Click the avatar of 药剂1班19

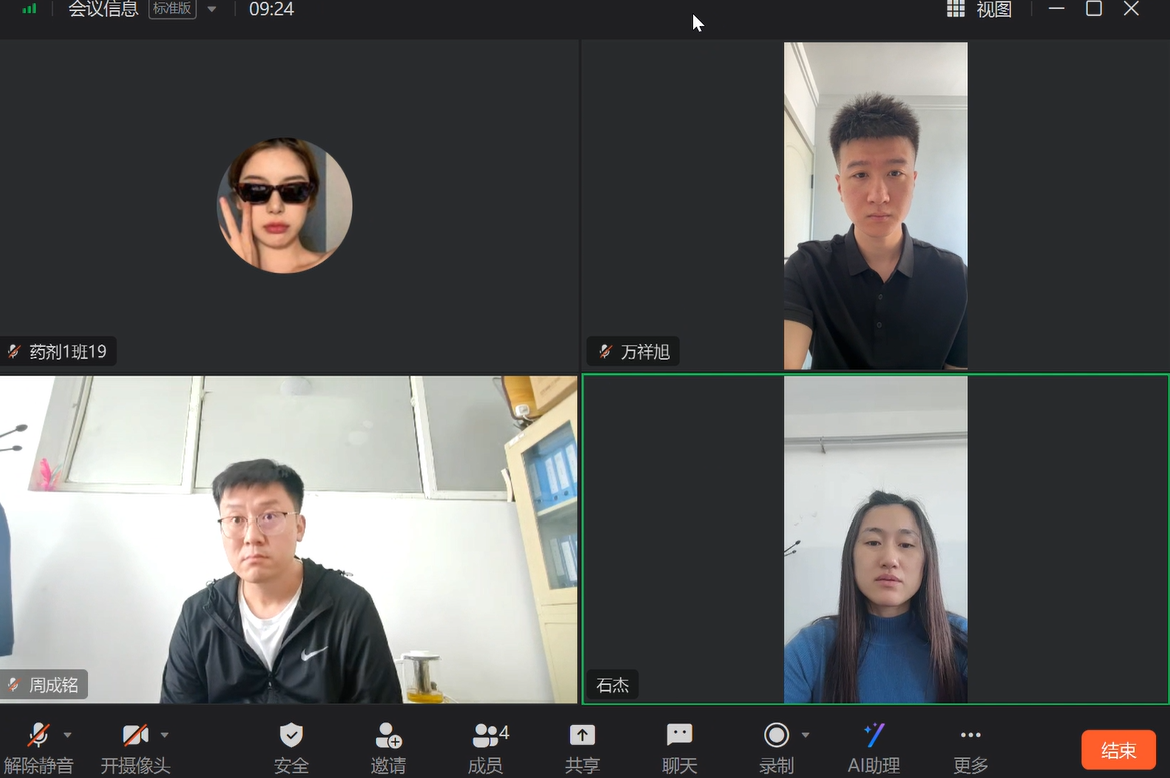coord(284,205)
